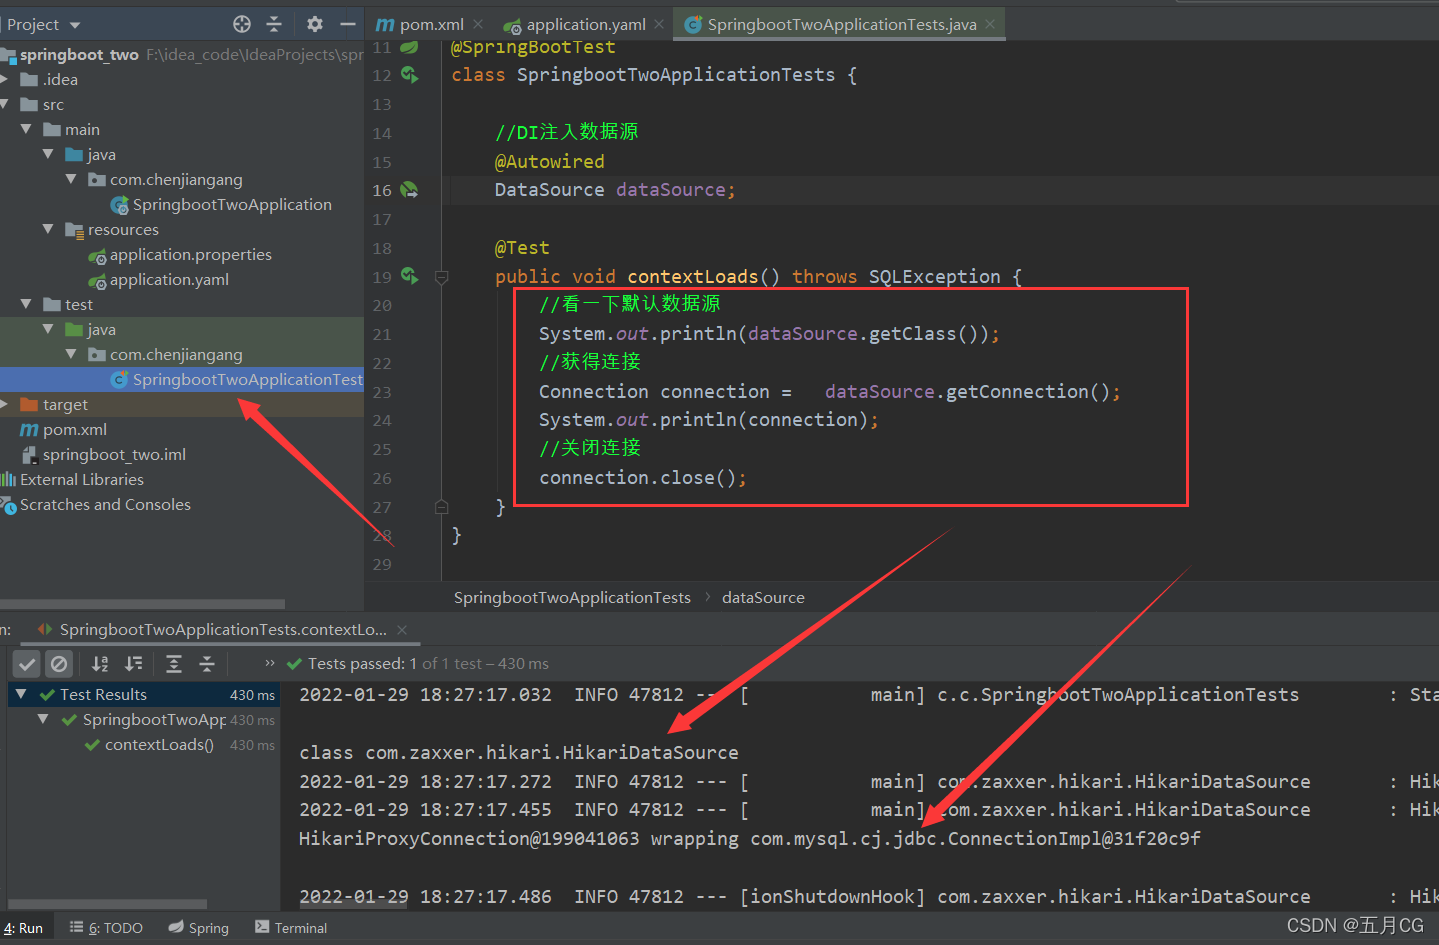Click 'class com.zaxxer.hikari.HikariDataSource' output line
The width and height of the screenshot is (1439, 945).
(518, 752)
